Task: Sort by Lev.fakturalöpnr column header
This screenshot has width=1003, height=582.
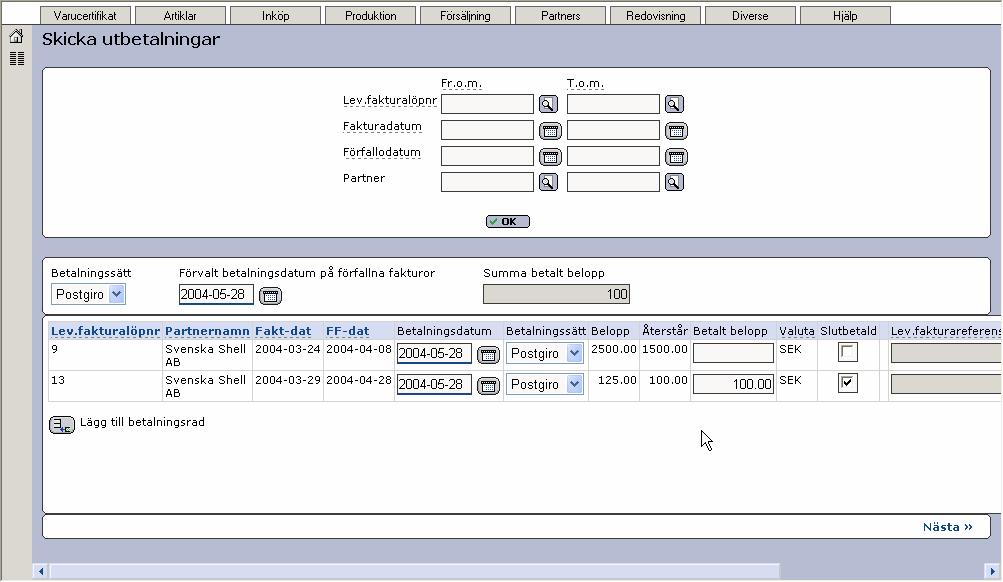Action: (106, 331)
